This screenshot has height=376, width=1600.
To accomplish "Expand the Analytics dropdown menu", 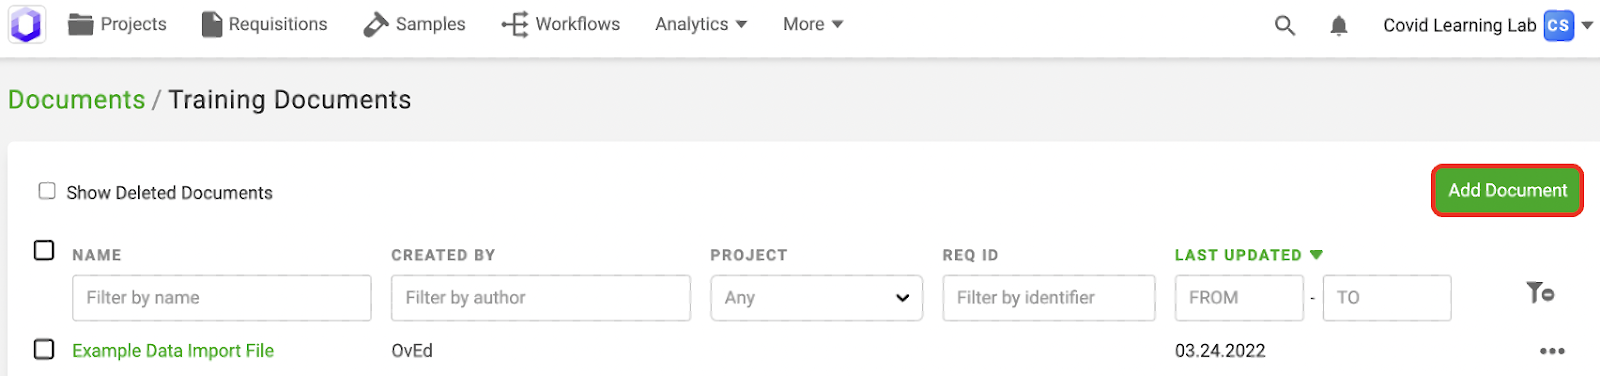I will (701, 24).
